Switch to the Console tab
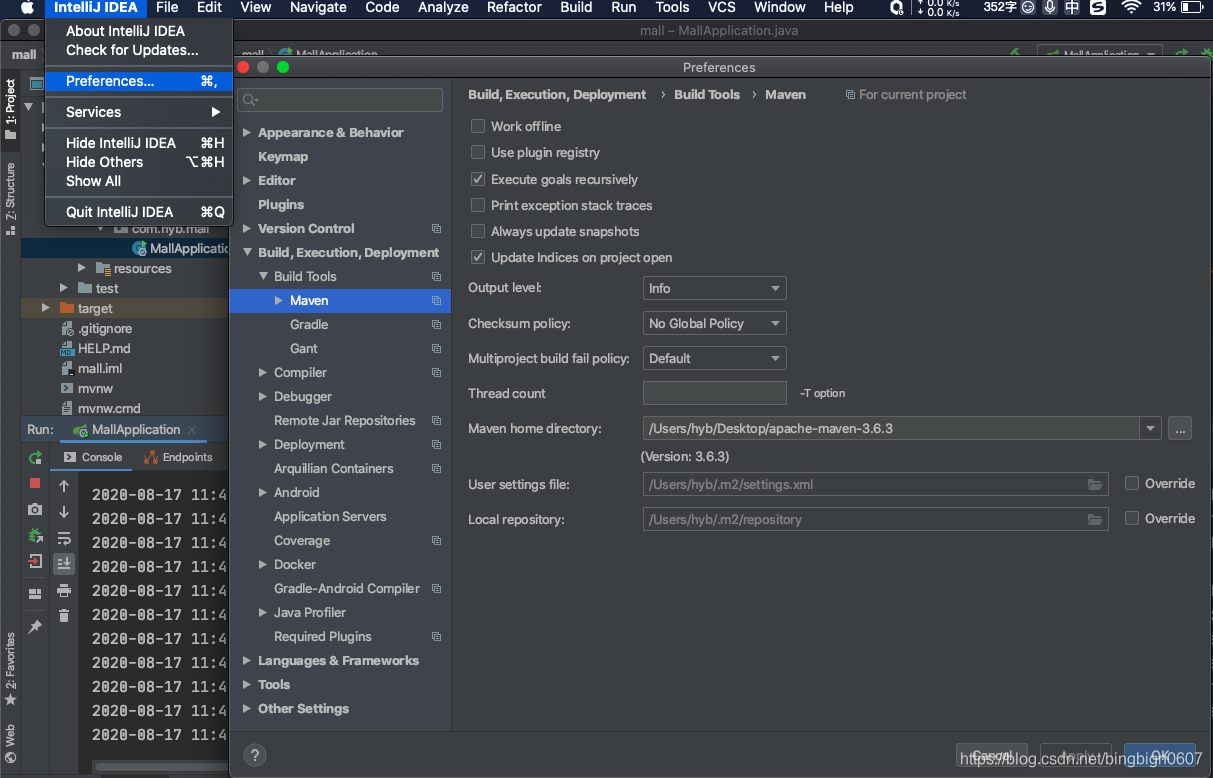Viewport: 1213px width, 778px height. (x=93, y=457)
